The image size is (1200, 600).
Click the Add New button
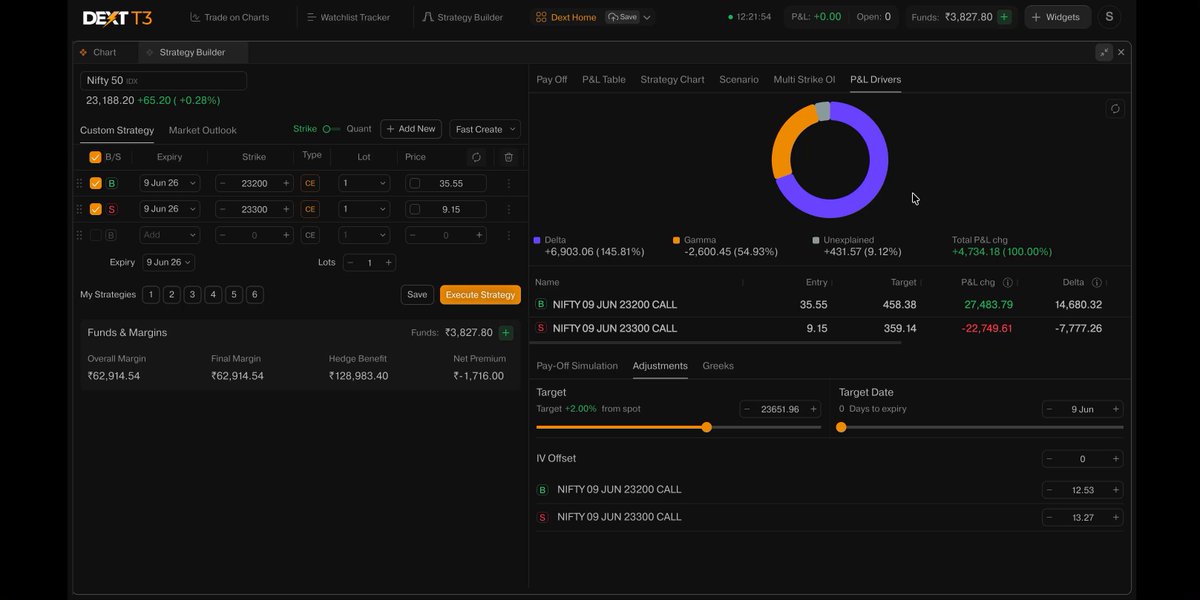point(411,129)
